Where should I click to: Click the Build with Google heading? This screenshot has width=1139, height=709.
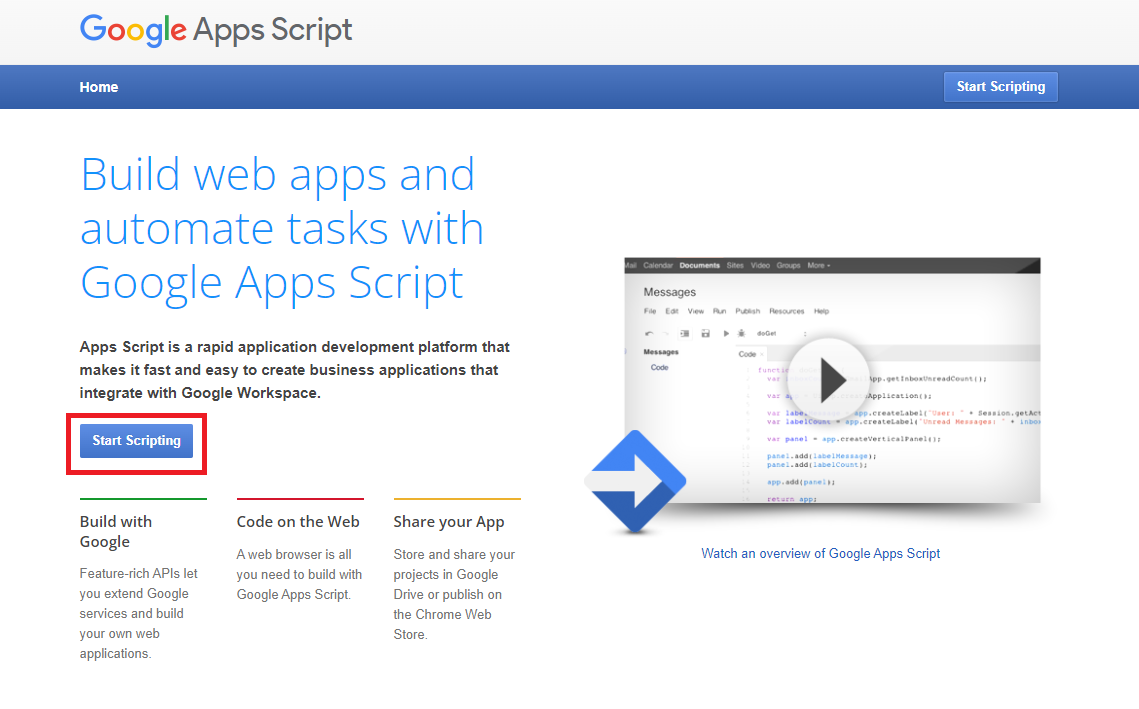click(116, 532)
